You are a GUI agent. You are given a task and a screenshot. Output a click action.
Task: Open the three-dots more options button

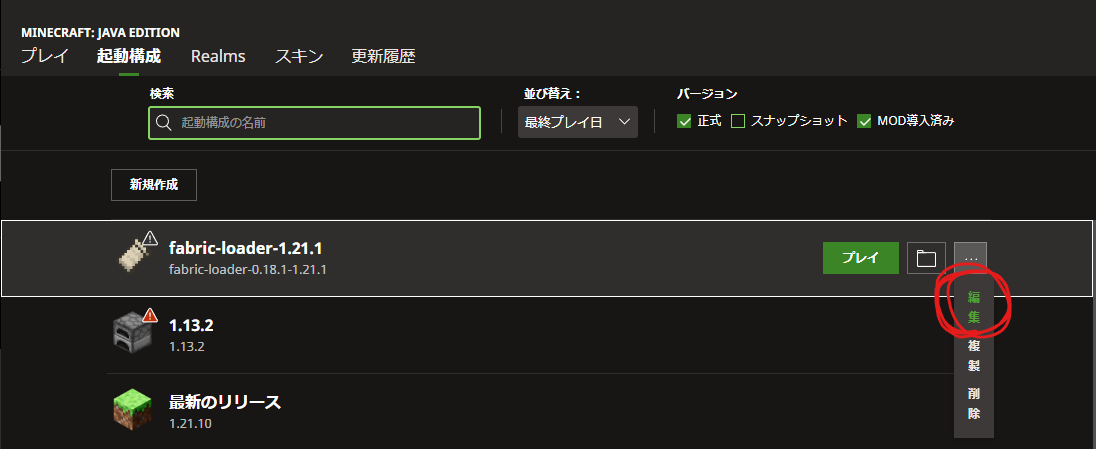(x=971, y=258)
